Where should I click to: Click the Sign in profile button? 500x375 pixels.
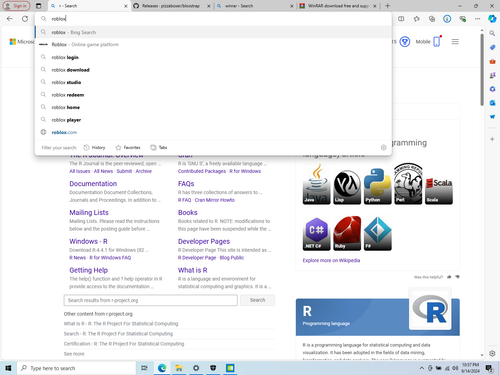click(17, 6)
